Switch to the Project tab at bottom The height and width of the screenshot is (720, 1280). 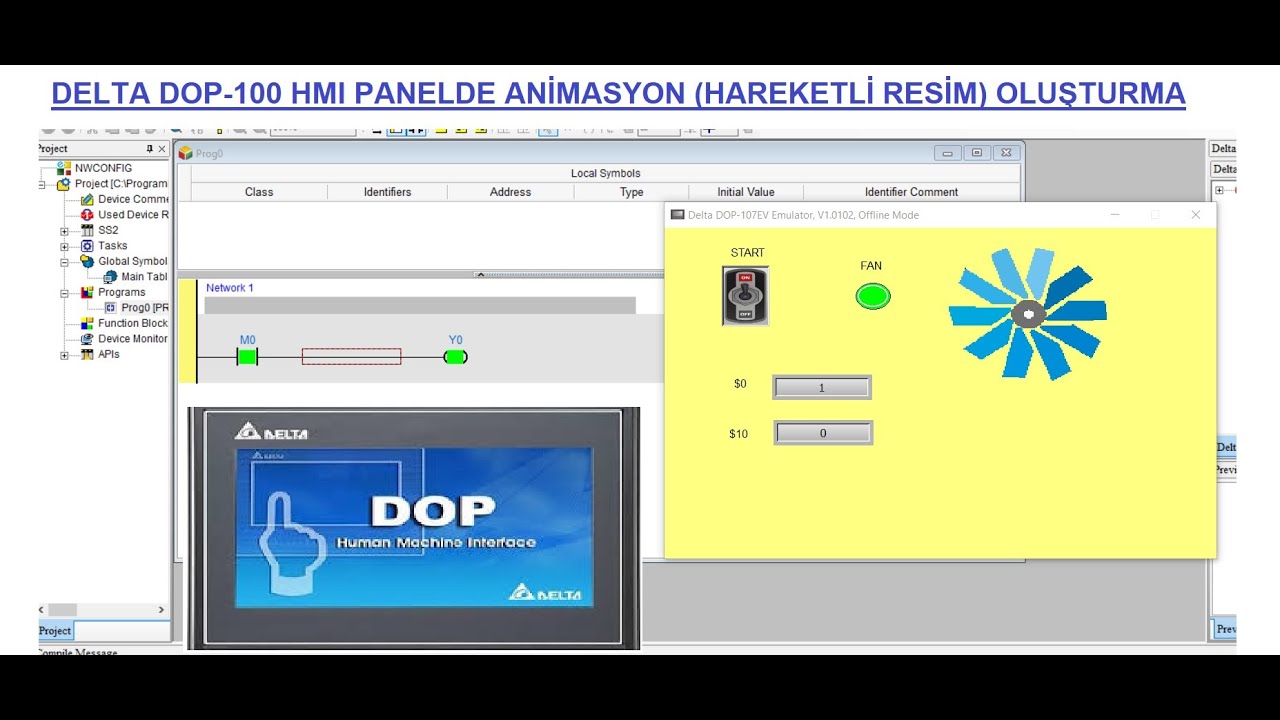pyautogui.click(x=55, y=631)
